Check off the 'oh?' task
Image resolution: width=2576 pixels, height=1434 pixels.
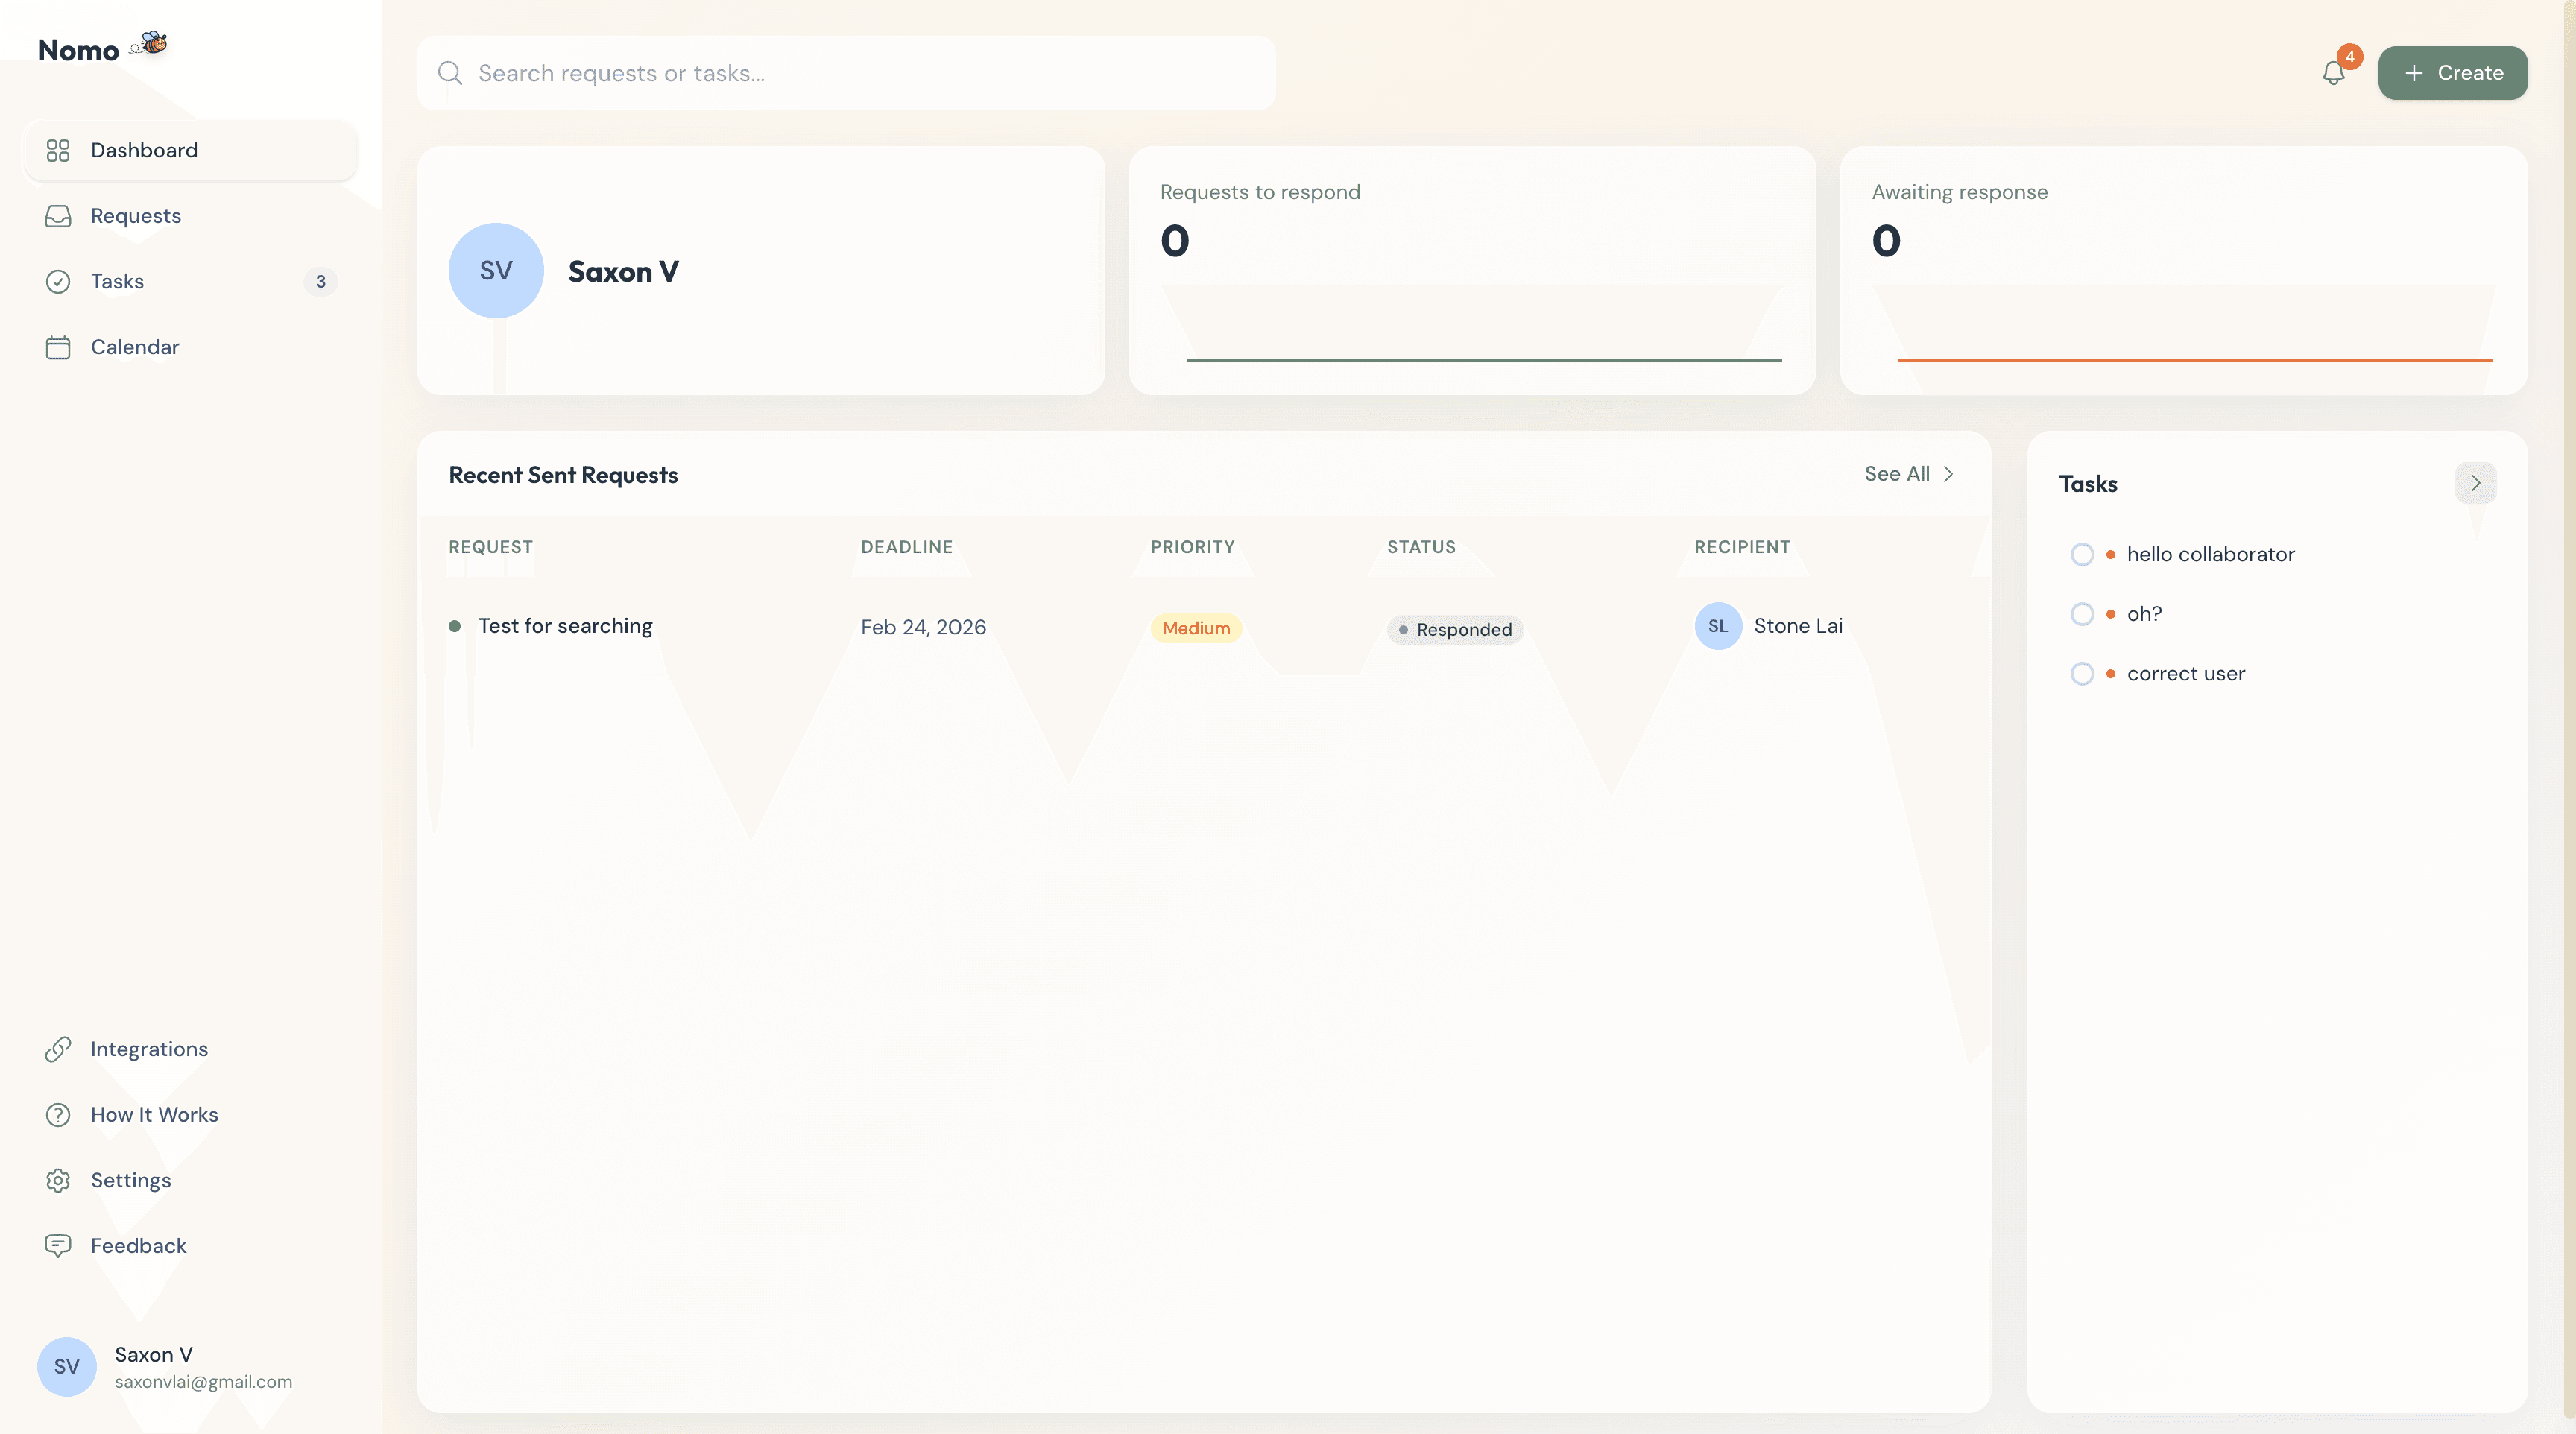pos(2082,614)
